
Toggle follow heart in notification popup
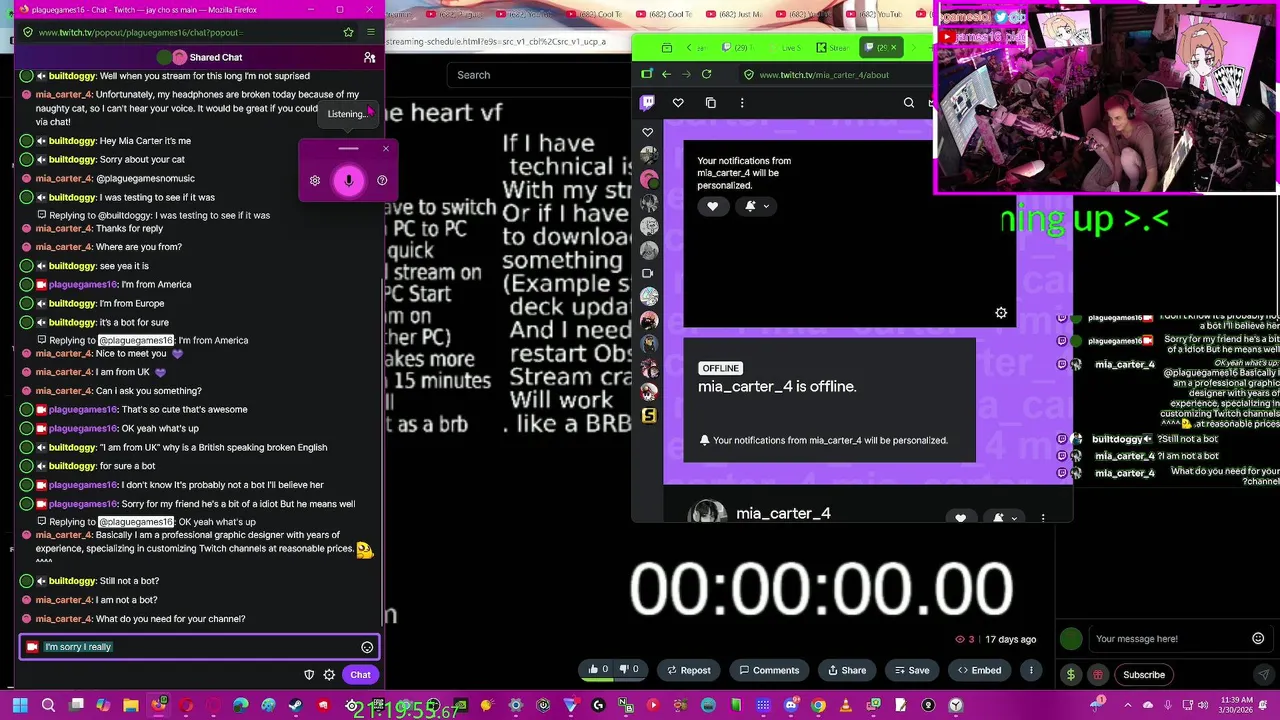712,206
